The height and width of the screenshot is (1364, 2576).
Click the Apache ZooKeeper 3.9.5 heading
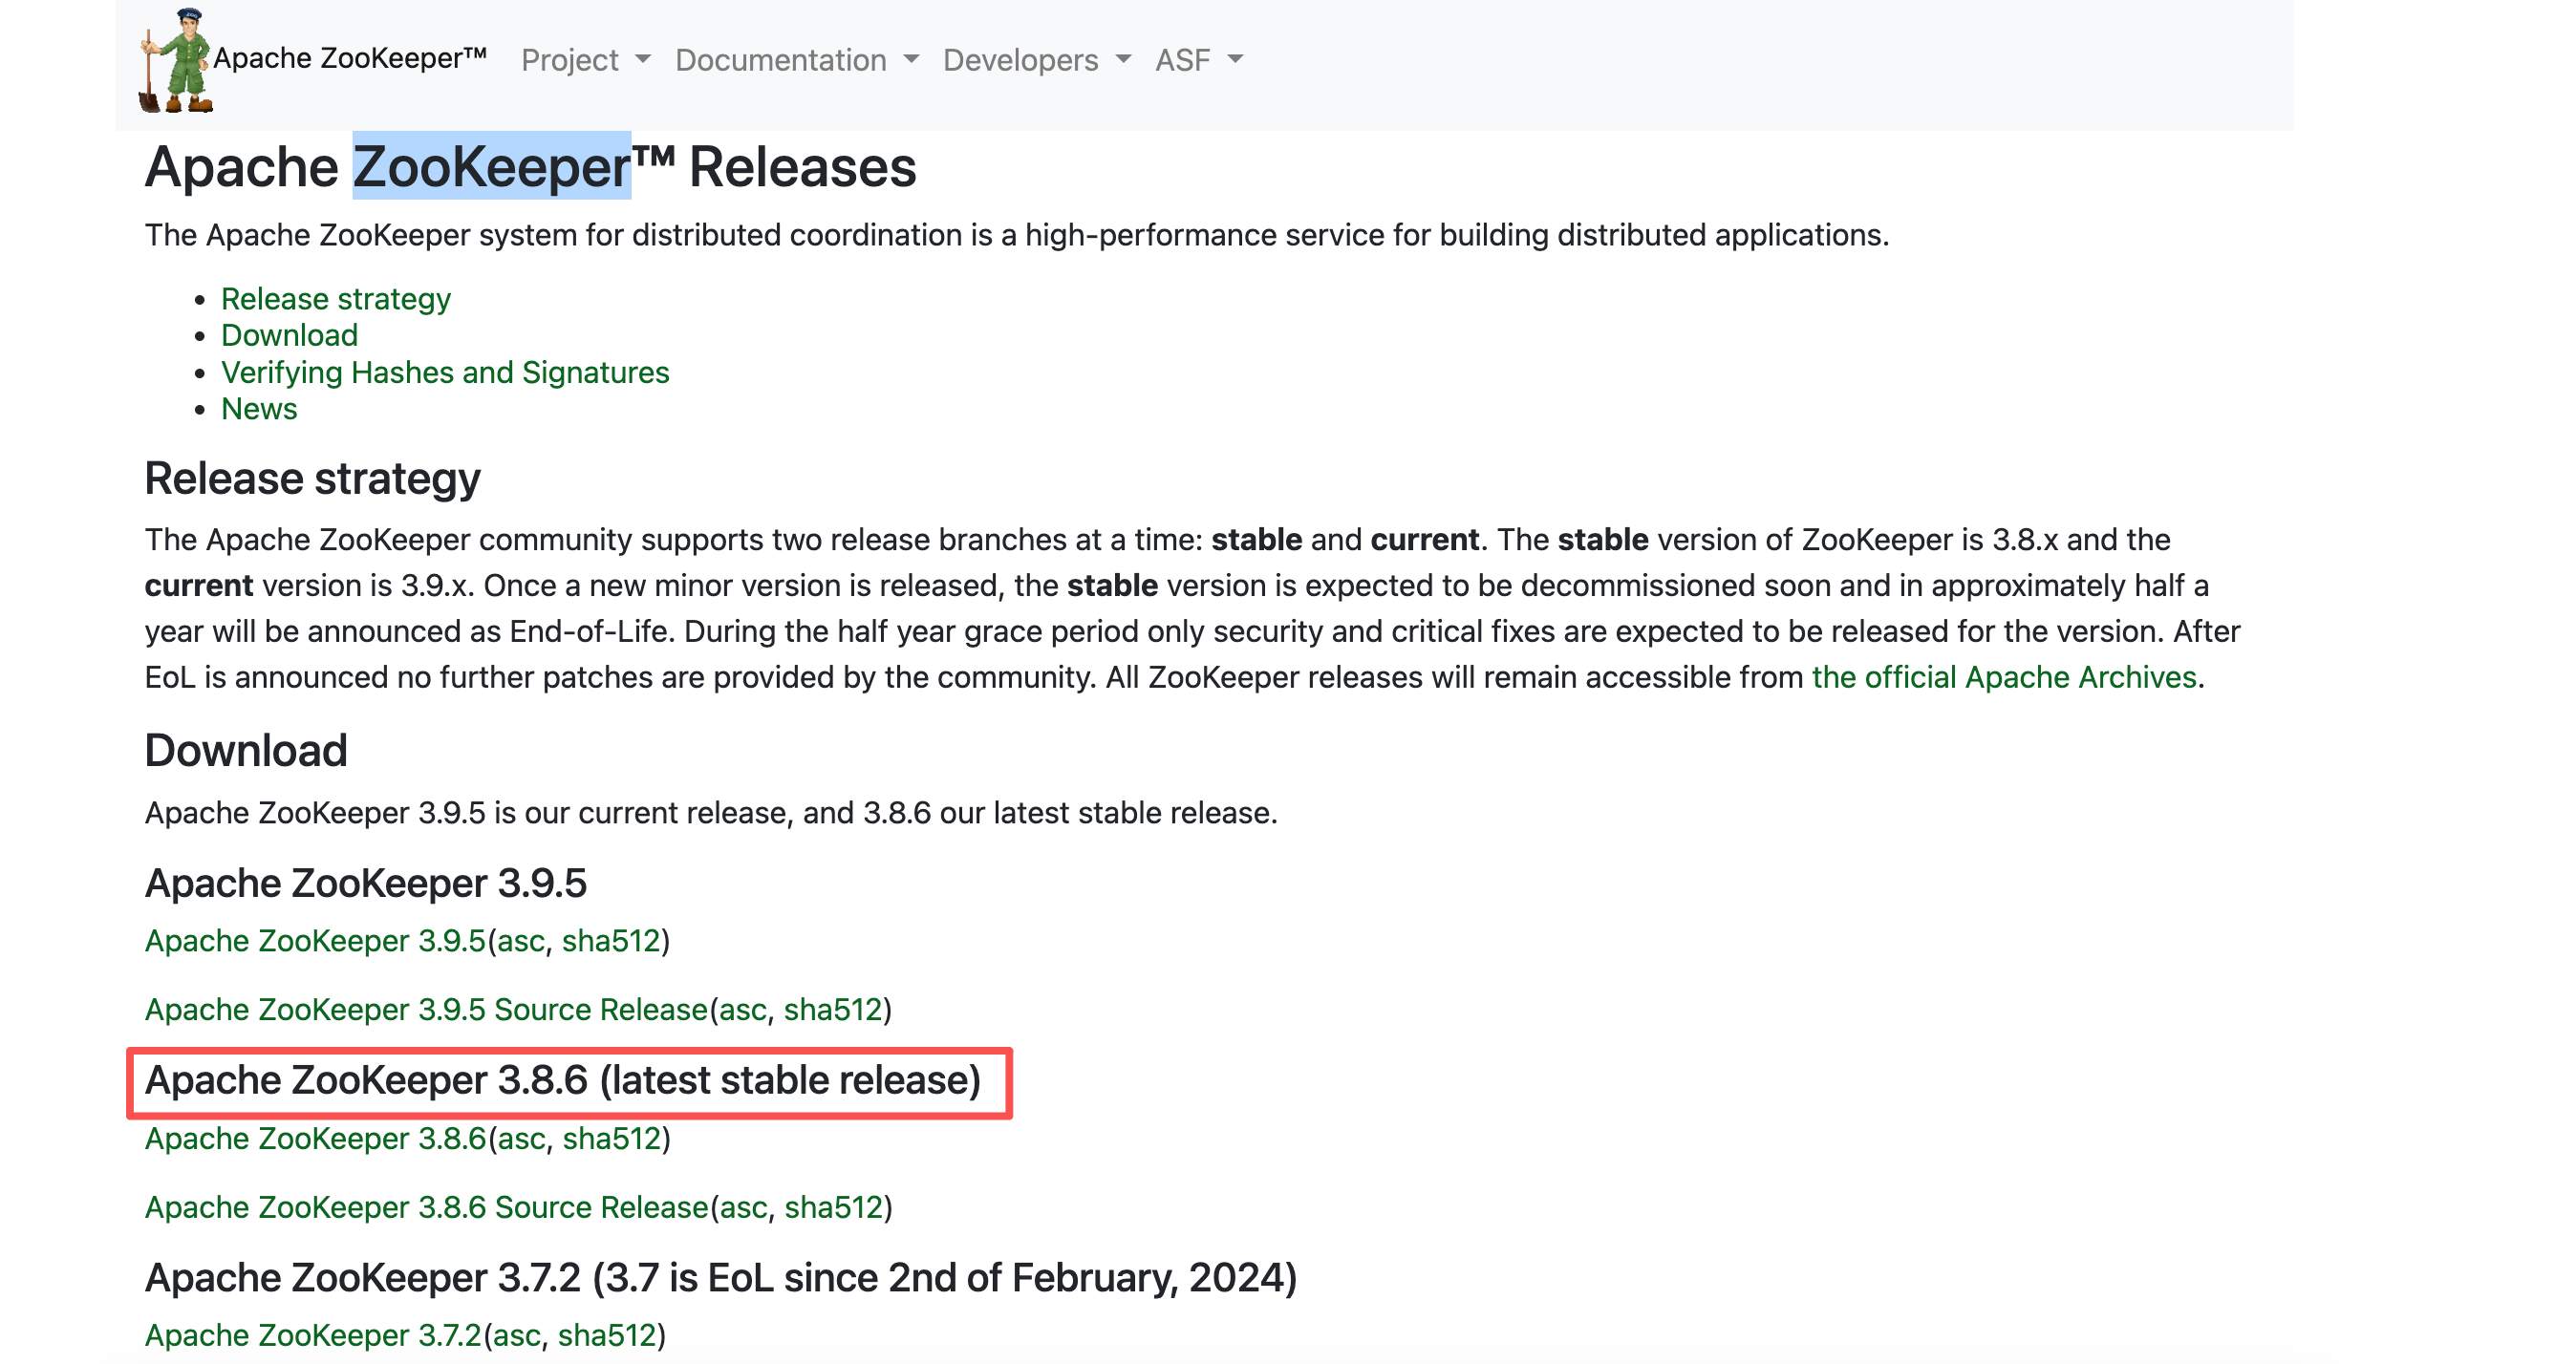click(x=366, y=884)
